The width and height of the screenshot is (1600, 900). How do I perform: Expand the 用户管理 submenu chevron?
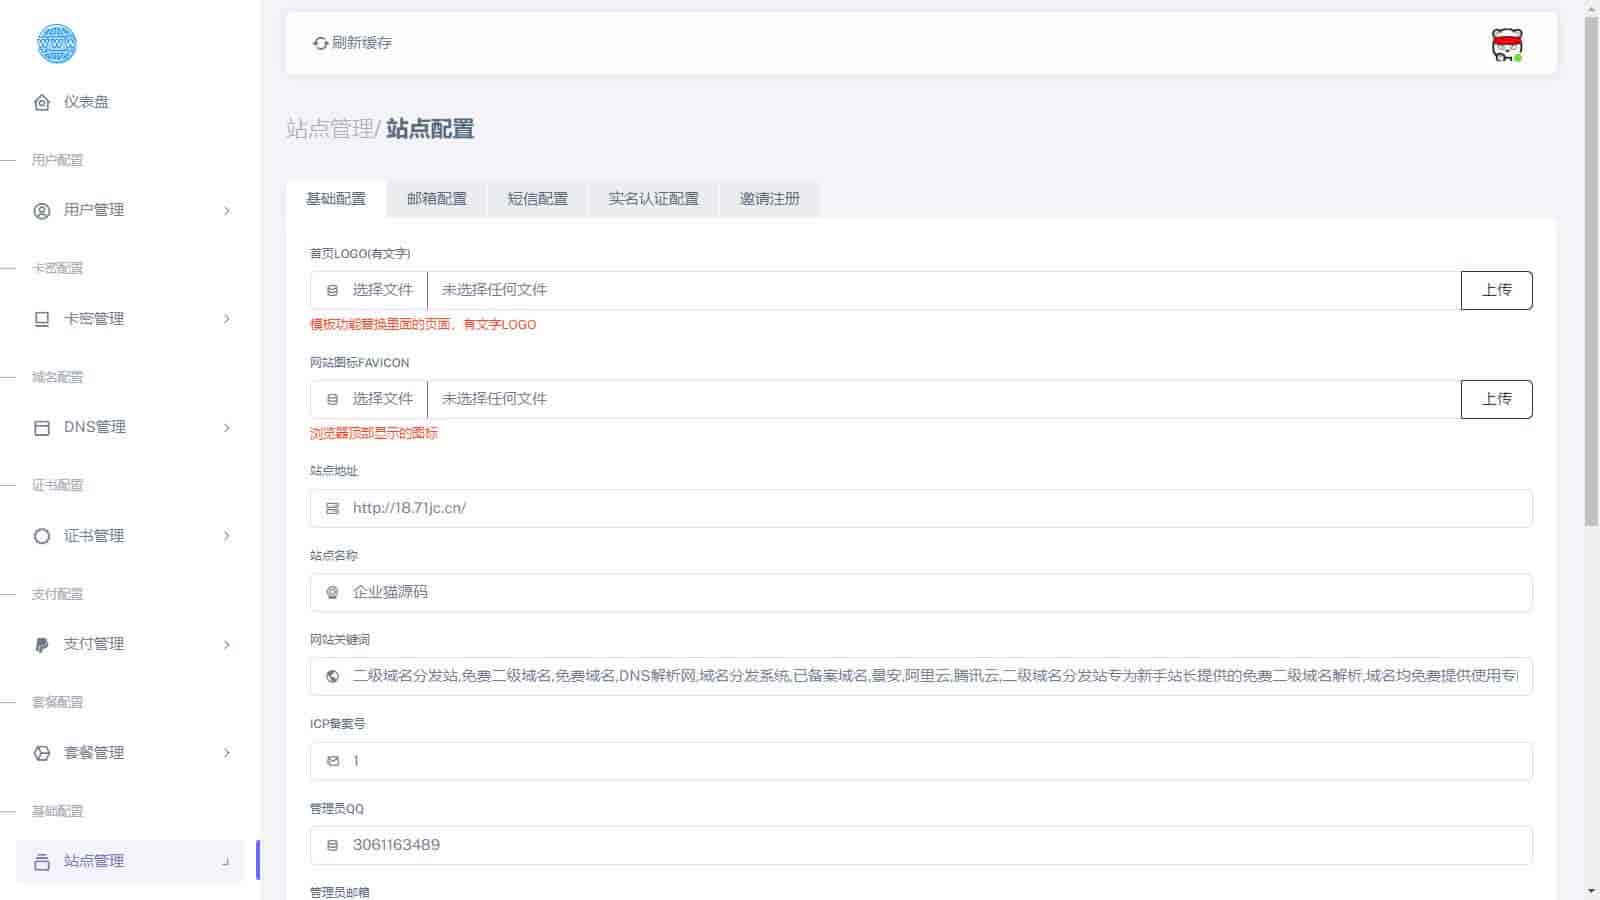227,211
